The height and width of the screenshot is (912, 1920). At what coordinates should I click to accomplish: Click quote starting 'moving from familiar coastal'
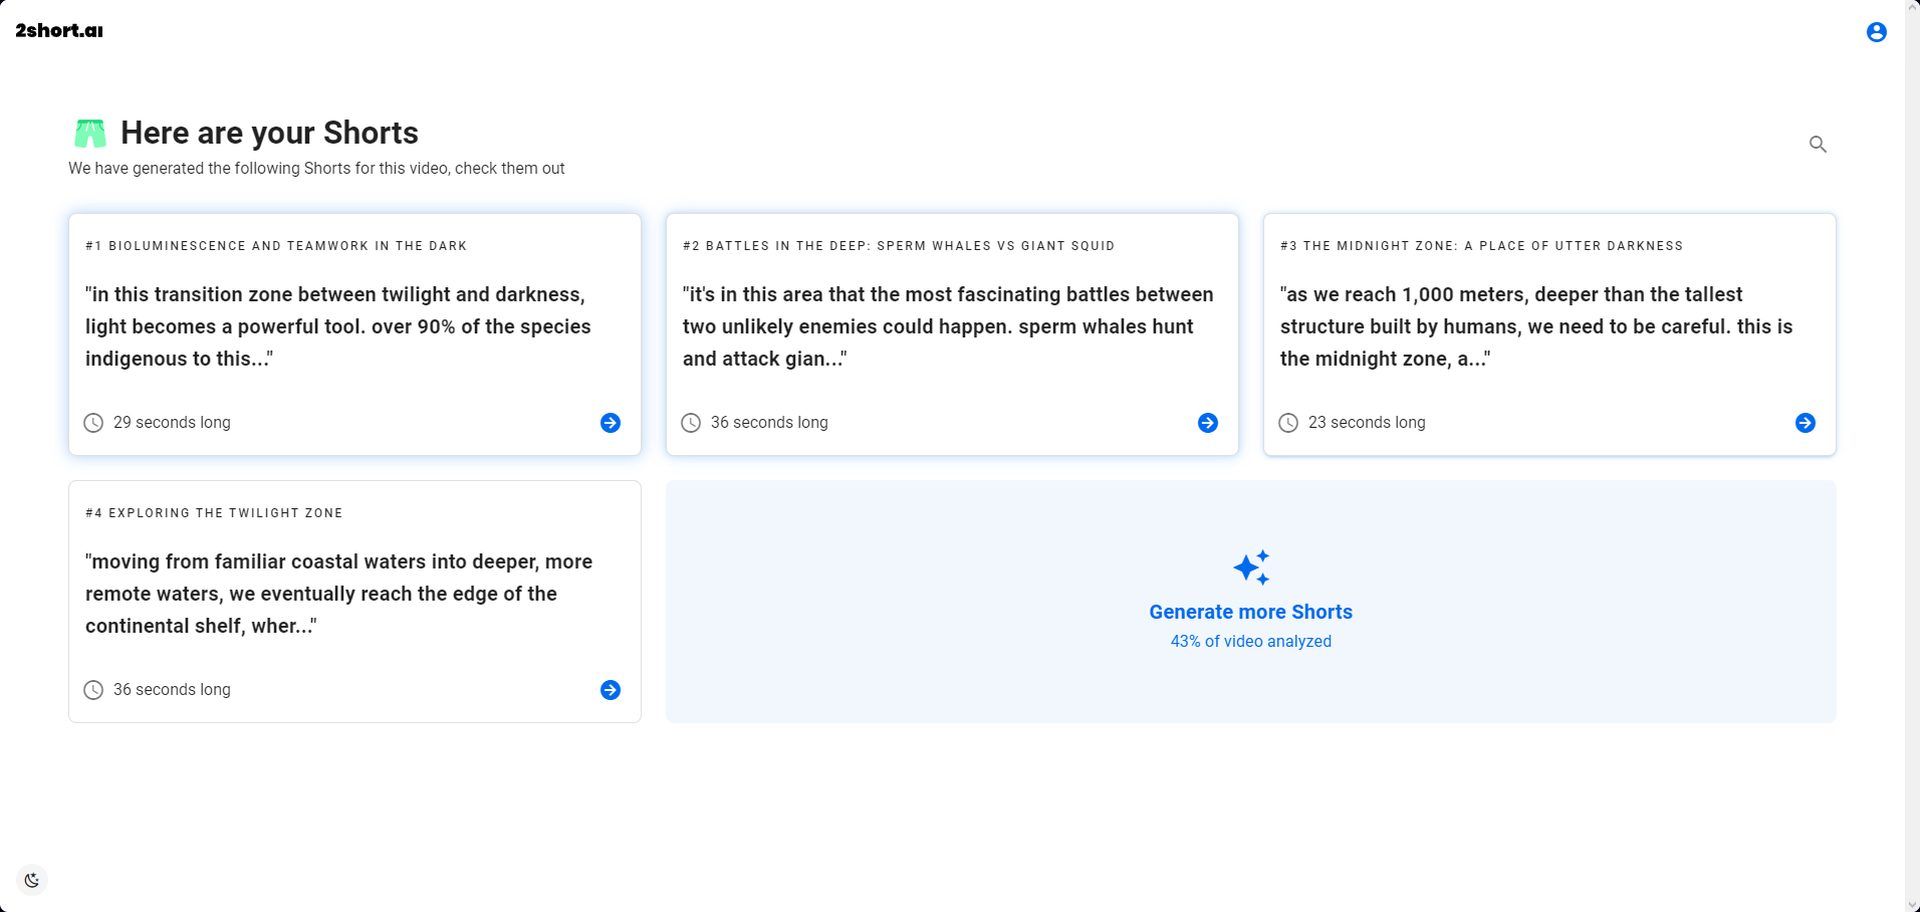[x=339, y=594]
